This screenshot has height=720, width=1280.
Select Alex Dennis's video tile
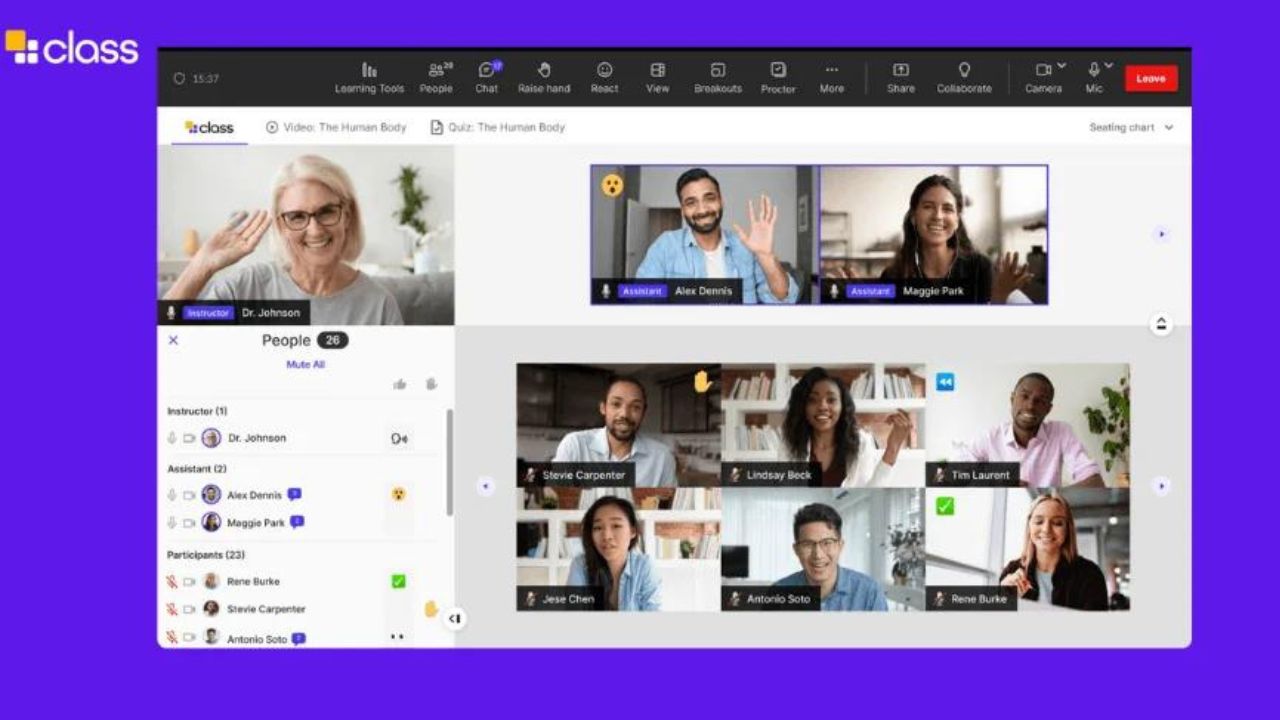pyautogui.click(x=705, y=234)
